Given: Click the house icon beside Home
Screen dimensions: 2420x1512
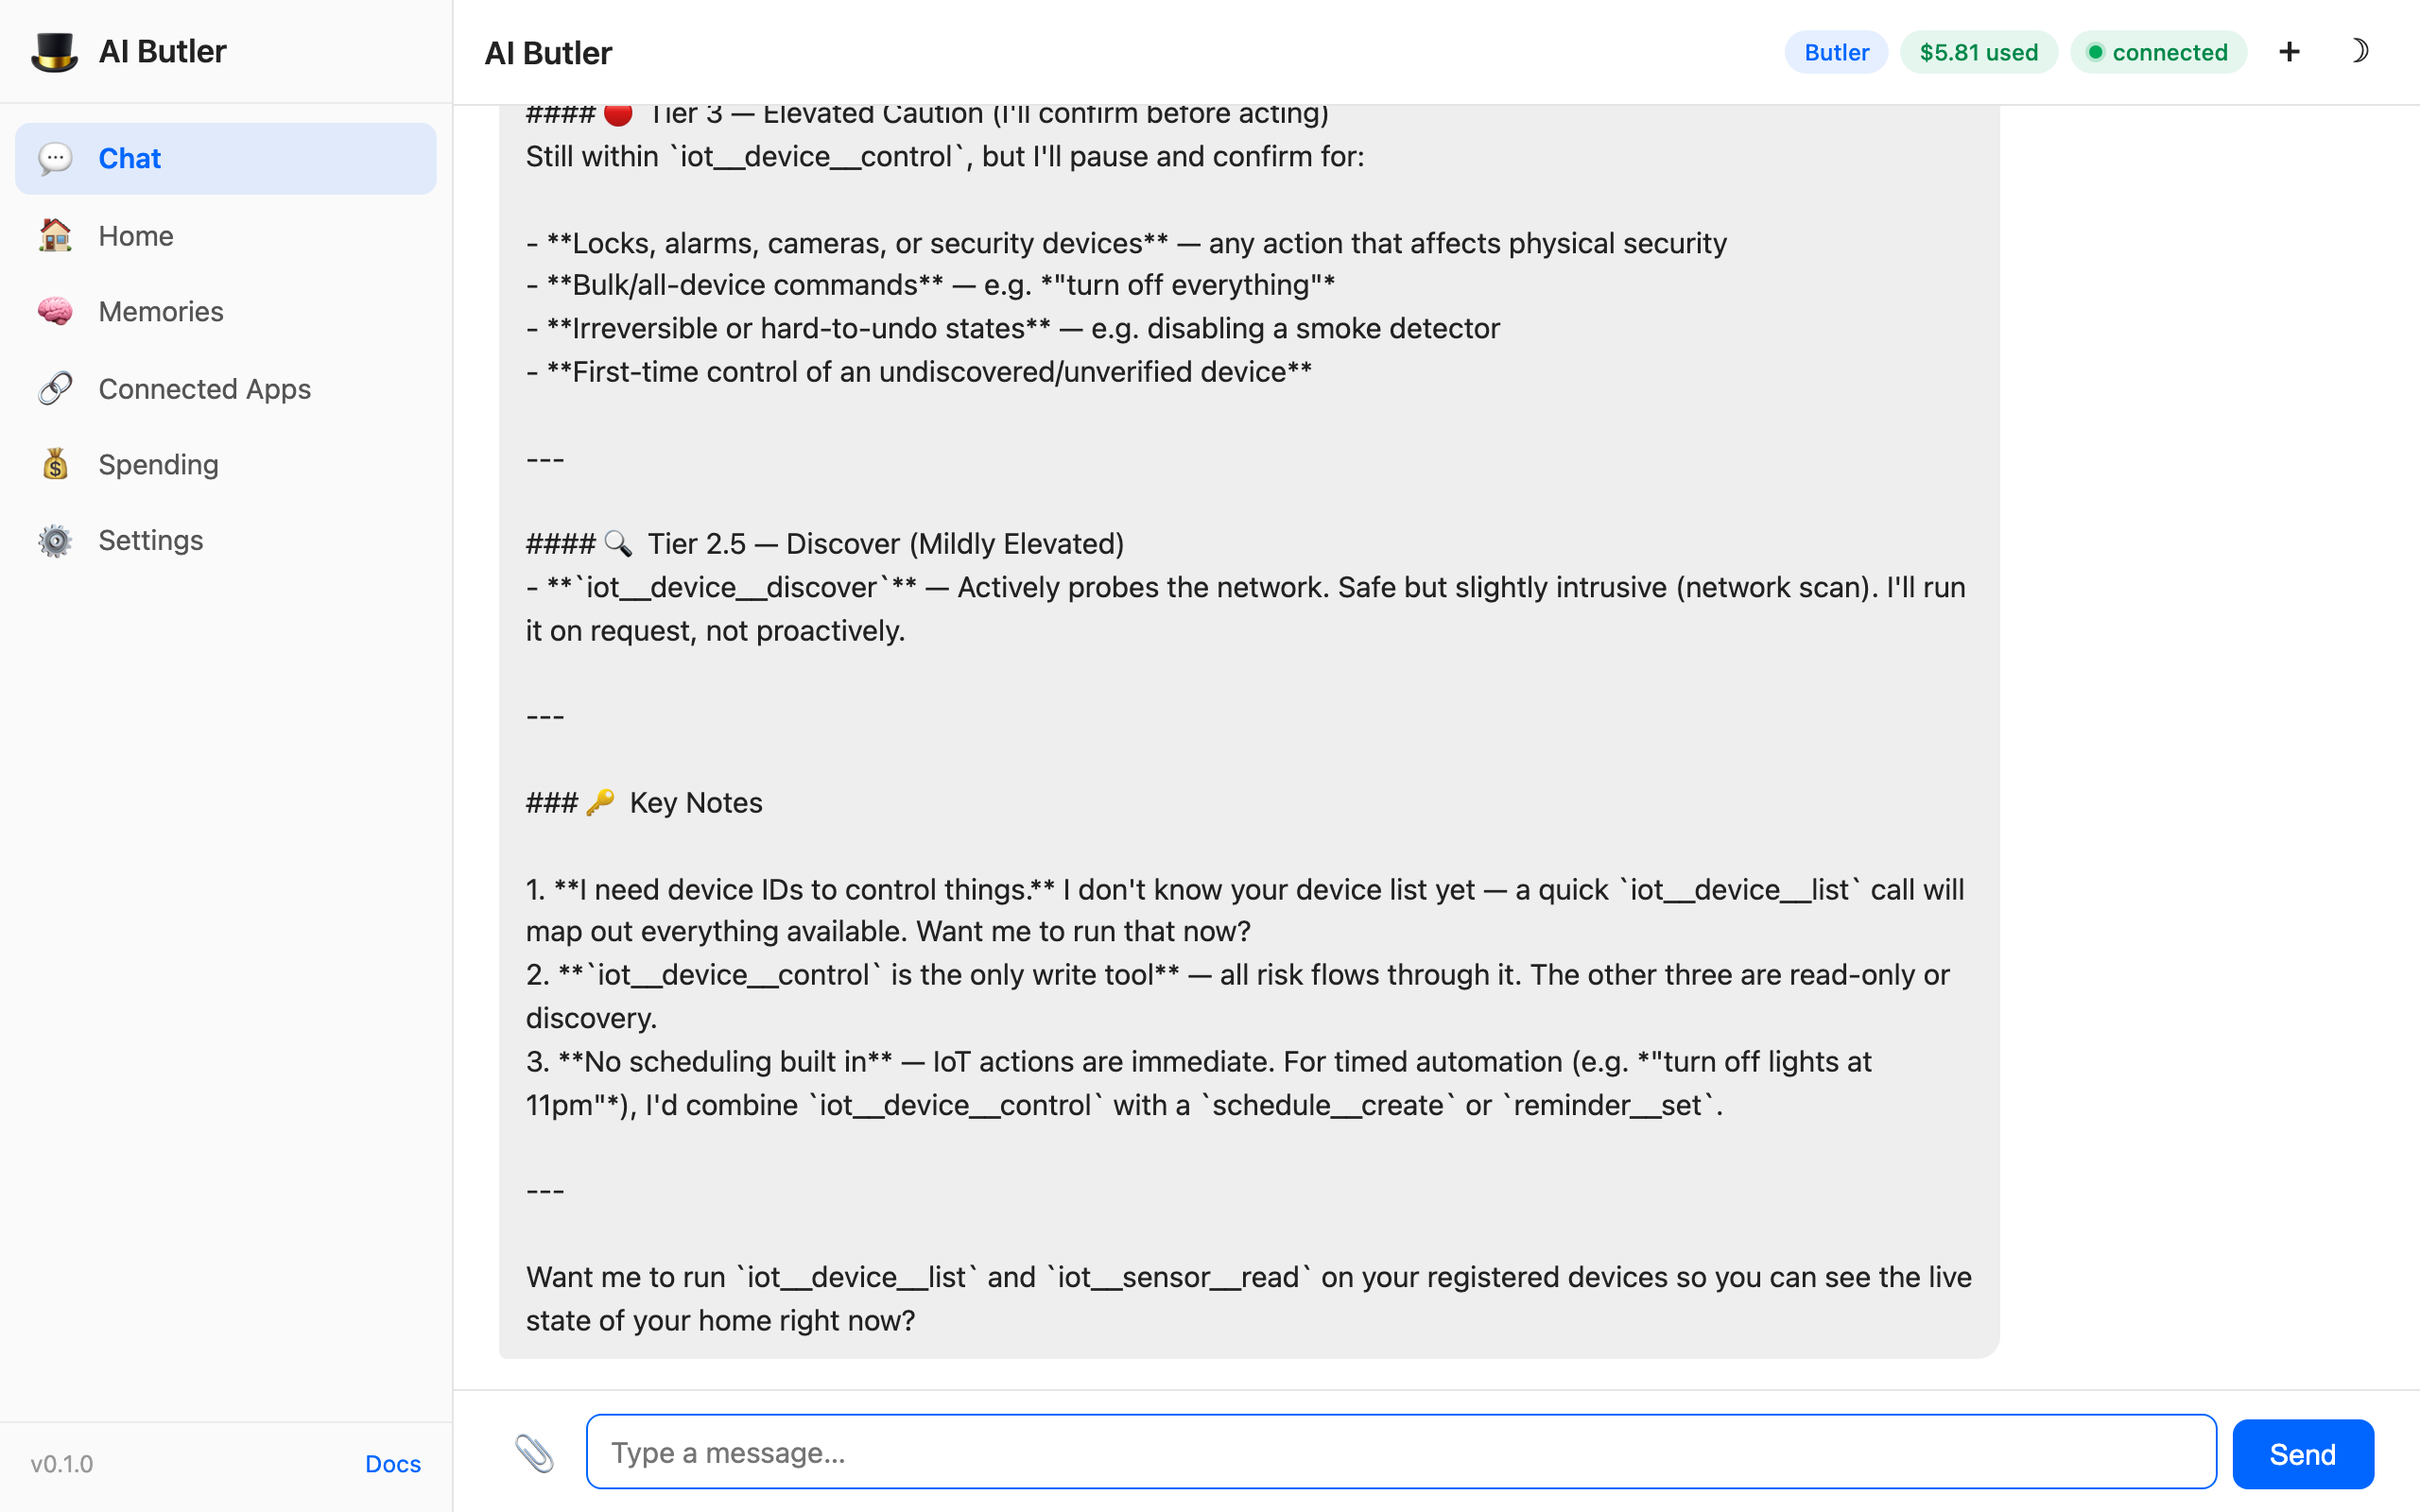Looking at the screenshot, I should coord(55,236).
